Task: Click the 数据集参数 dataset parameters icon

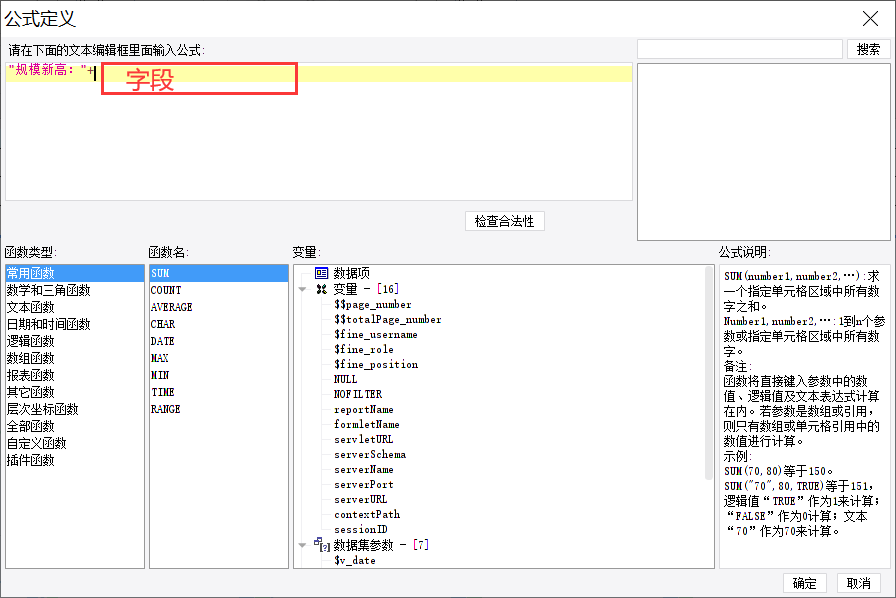Action: [322, 545]
